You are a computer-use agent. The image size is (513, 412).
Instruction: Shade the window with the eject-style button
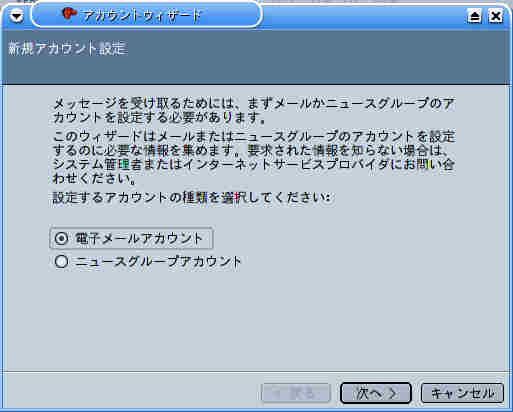coord(474,16)
